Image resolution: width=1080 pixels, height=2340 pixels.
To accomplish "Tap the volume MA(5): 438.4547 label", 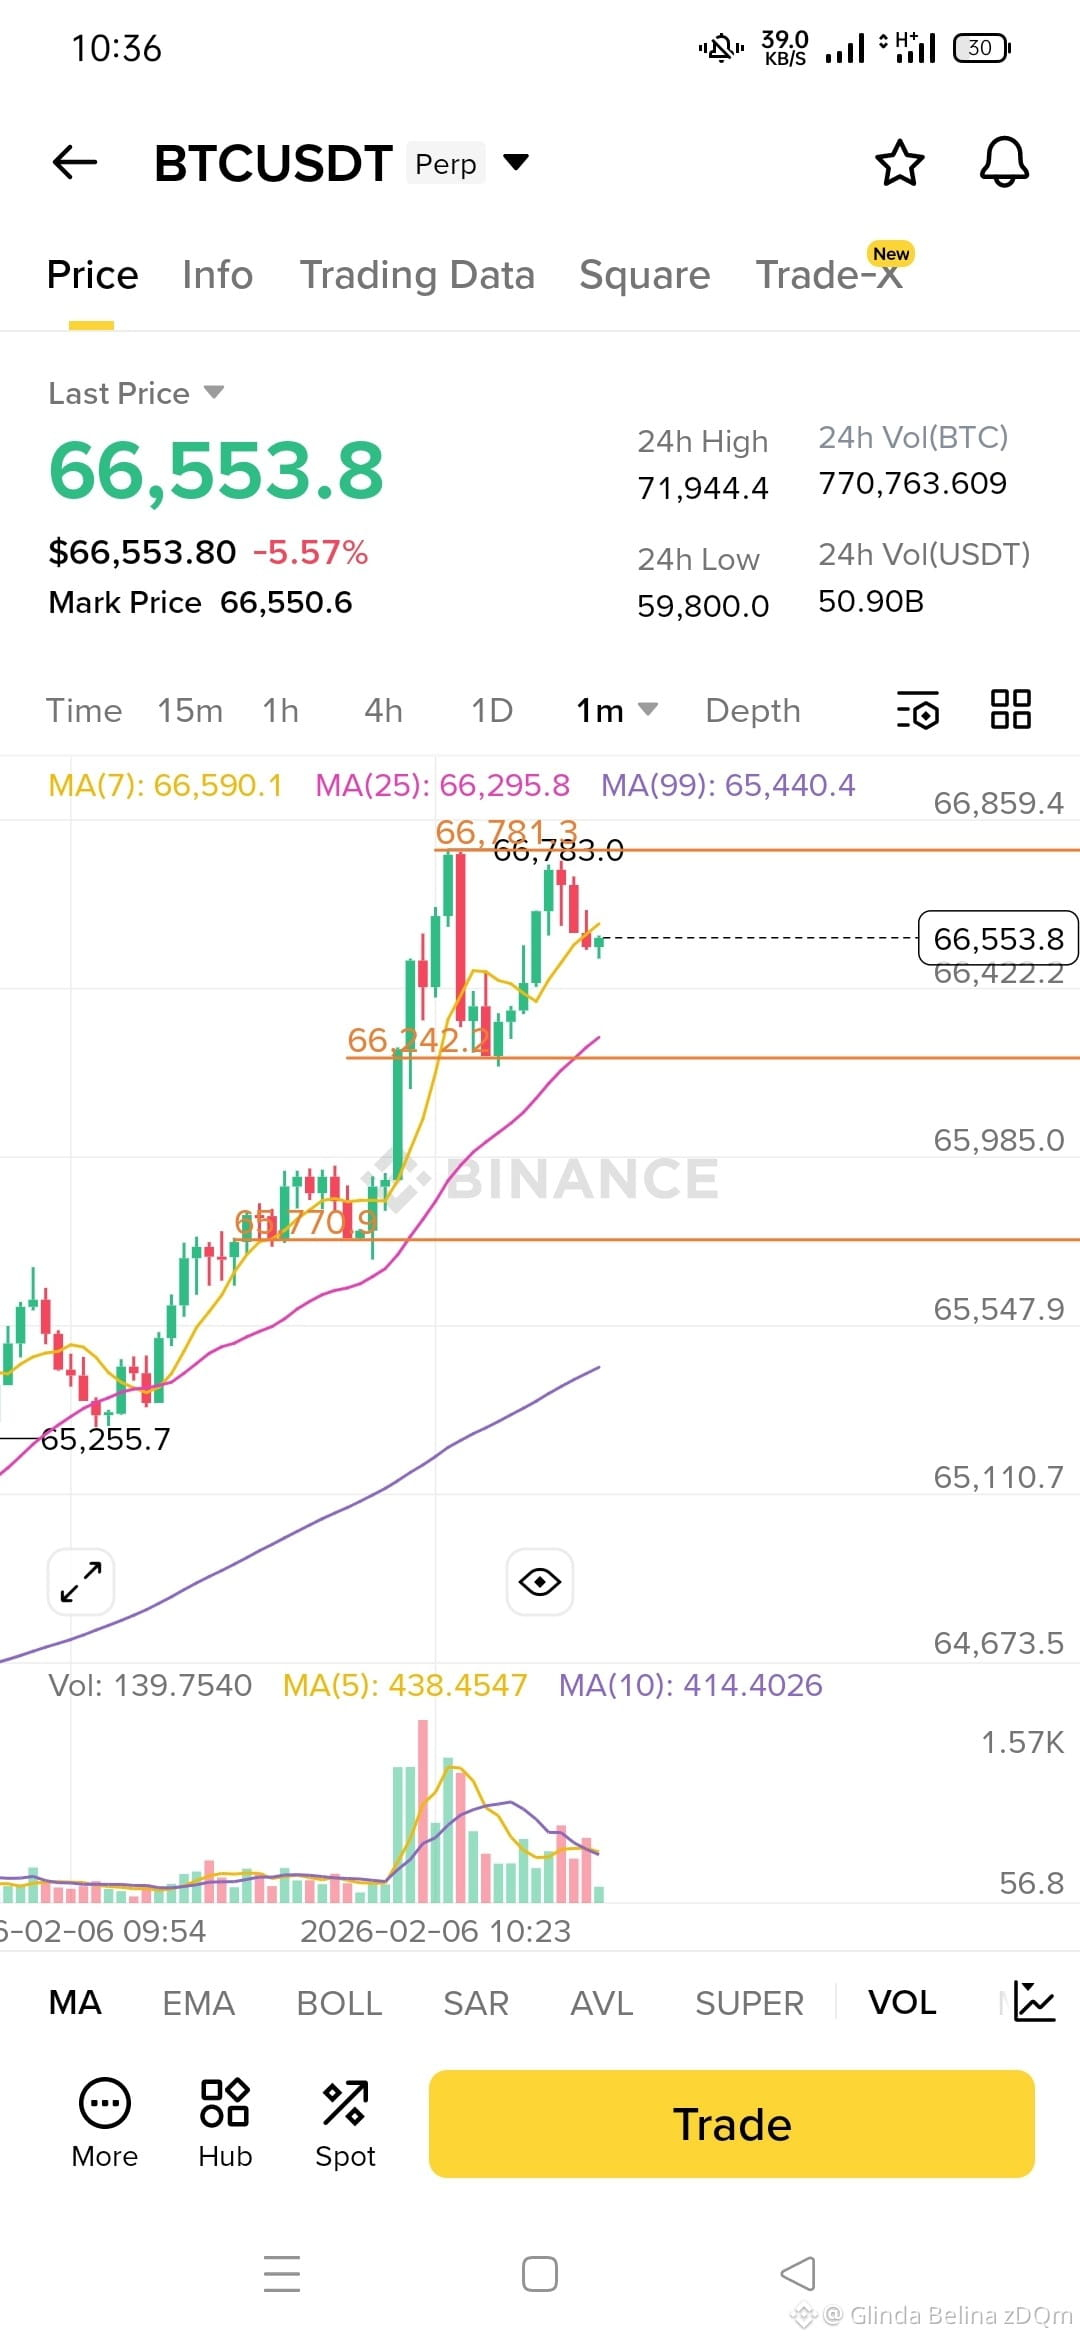I will pyautogui.click(x=405, y=1685).
